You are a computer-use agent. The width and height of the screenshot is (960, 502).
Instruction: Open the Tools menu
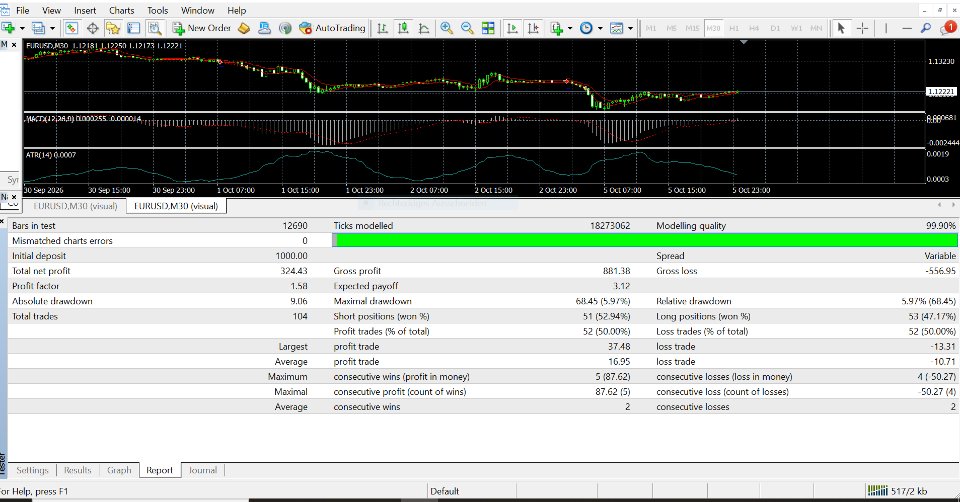tap(157, 10)
